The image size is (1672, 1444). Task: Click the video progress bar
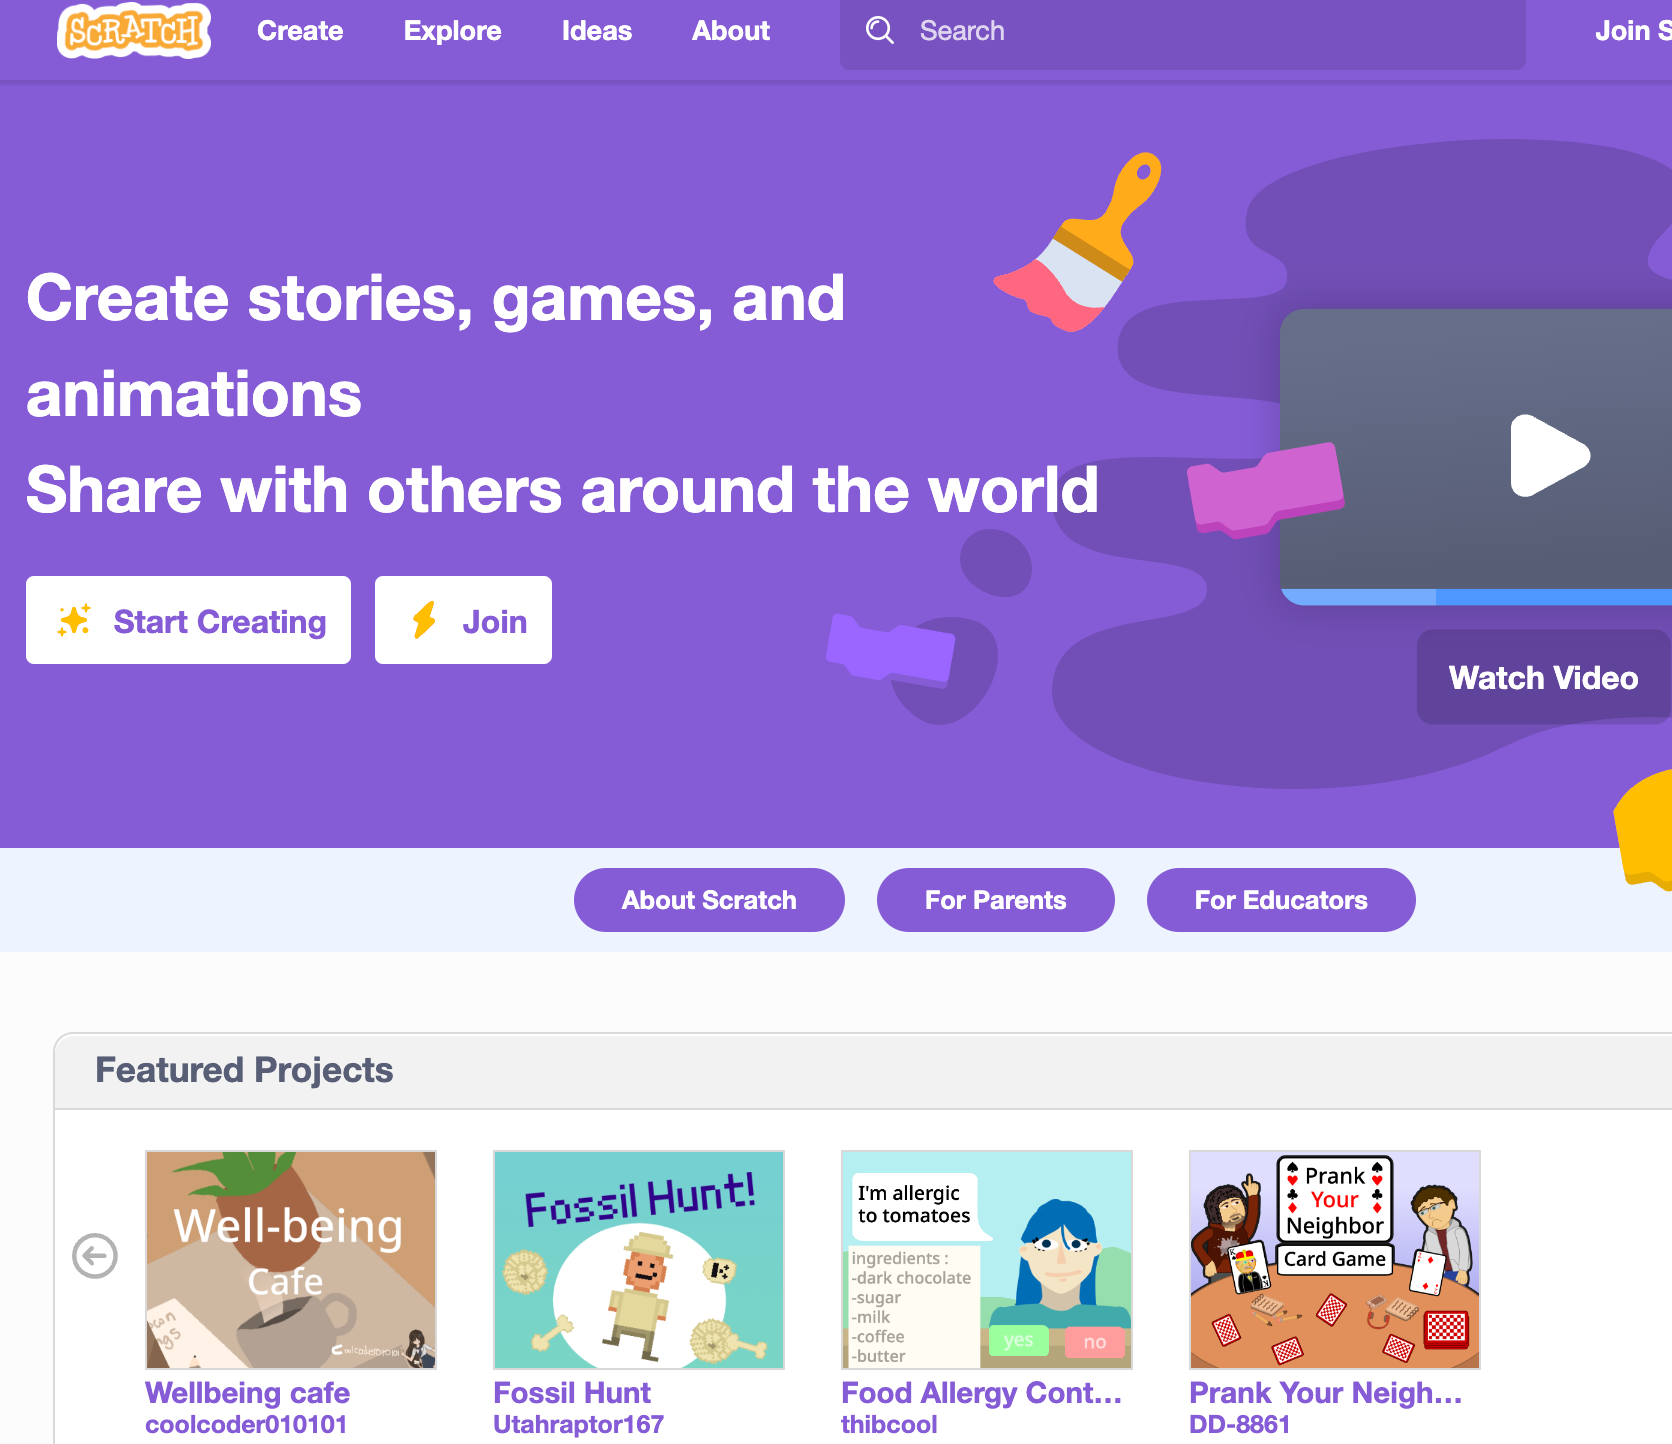click(1477, 597)
